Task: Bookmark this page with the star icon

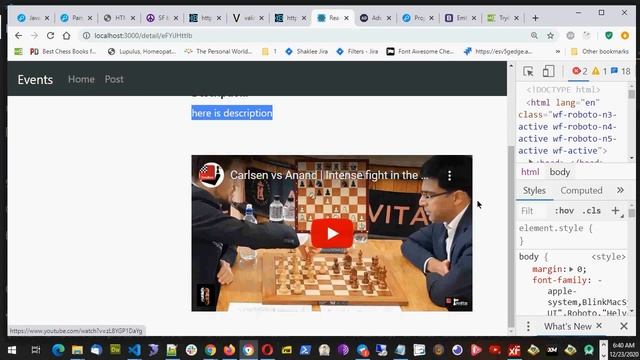Action: pyautogui.click(x=551, y=36)
